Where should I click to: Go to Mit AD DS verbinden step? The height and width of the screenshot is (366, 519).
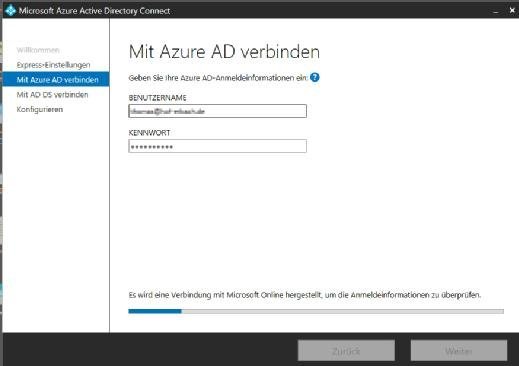tap(52, 95)
